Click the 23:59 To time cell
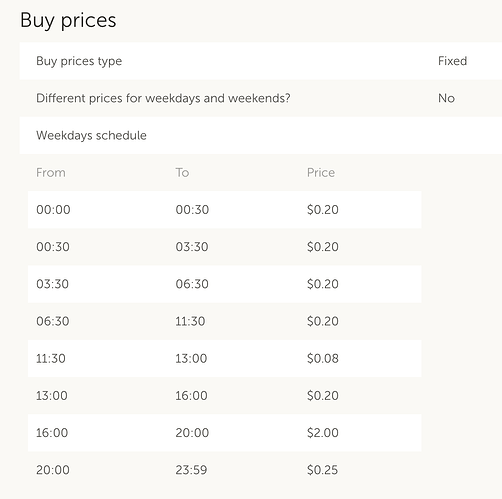 pyautogui.click(x=191, y=470)
